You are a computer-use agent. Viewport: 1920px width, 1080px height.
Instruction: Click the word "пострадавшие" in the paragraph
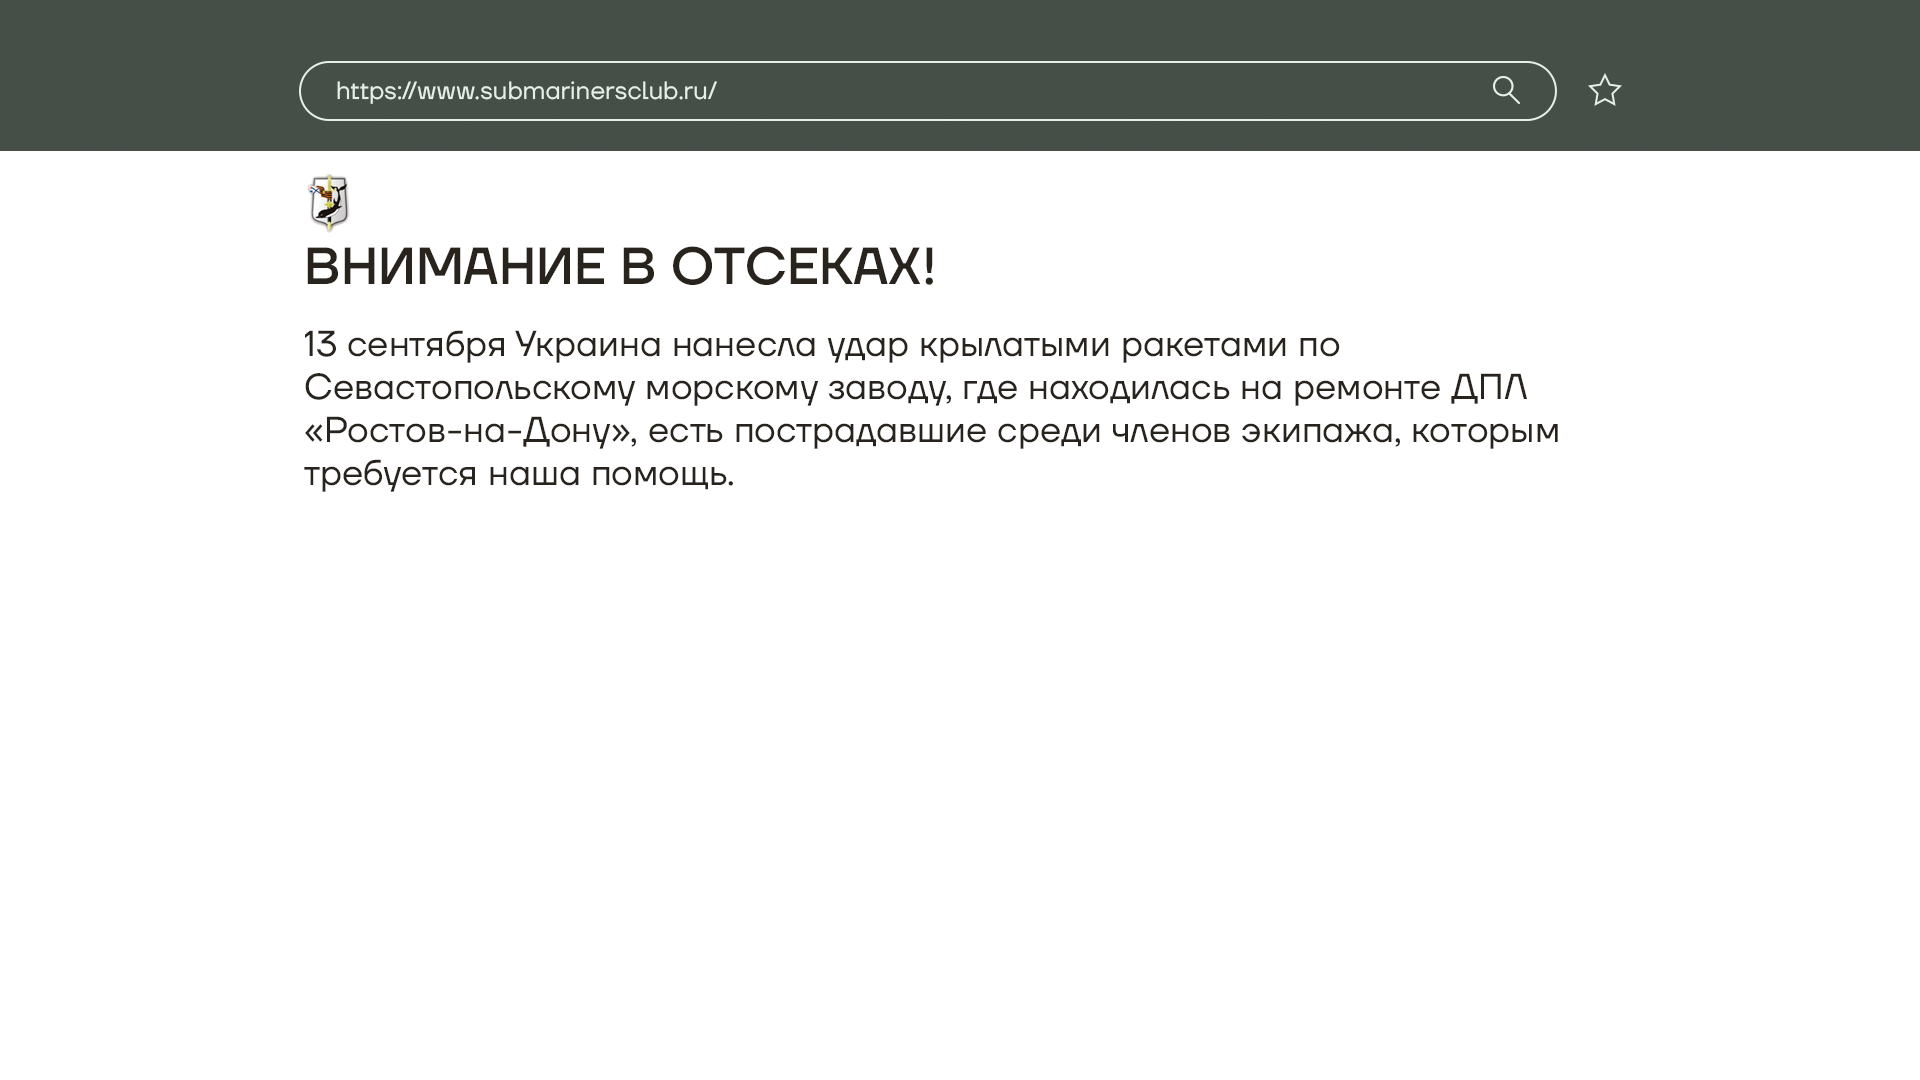tap(860, 430)
